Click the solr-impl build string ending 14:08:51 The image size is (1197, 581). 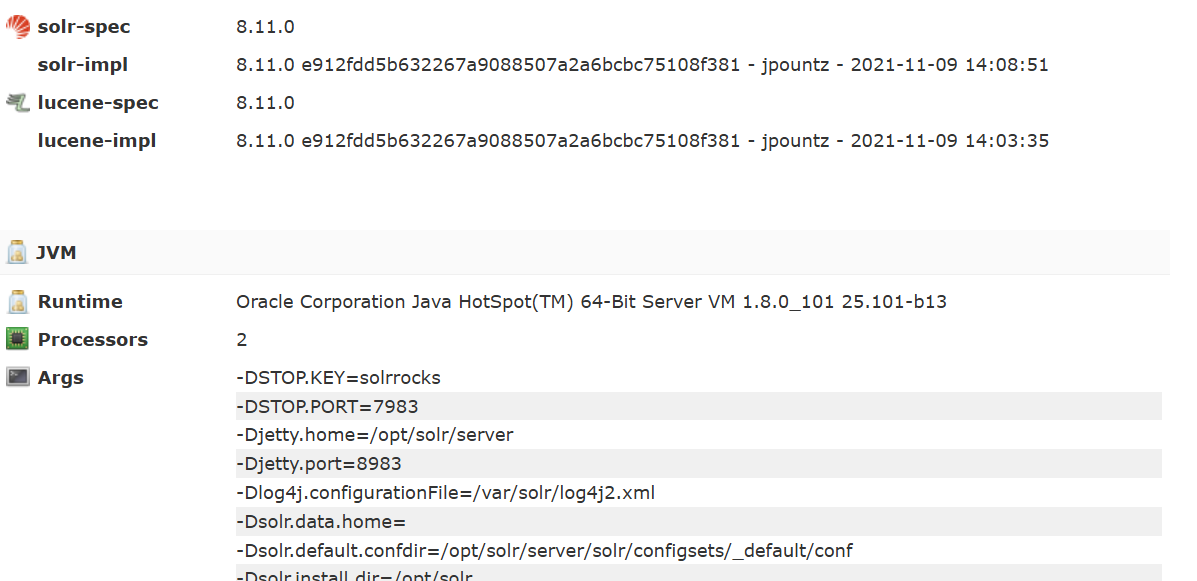(x=642, y=65)
